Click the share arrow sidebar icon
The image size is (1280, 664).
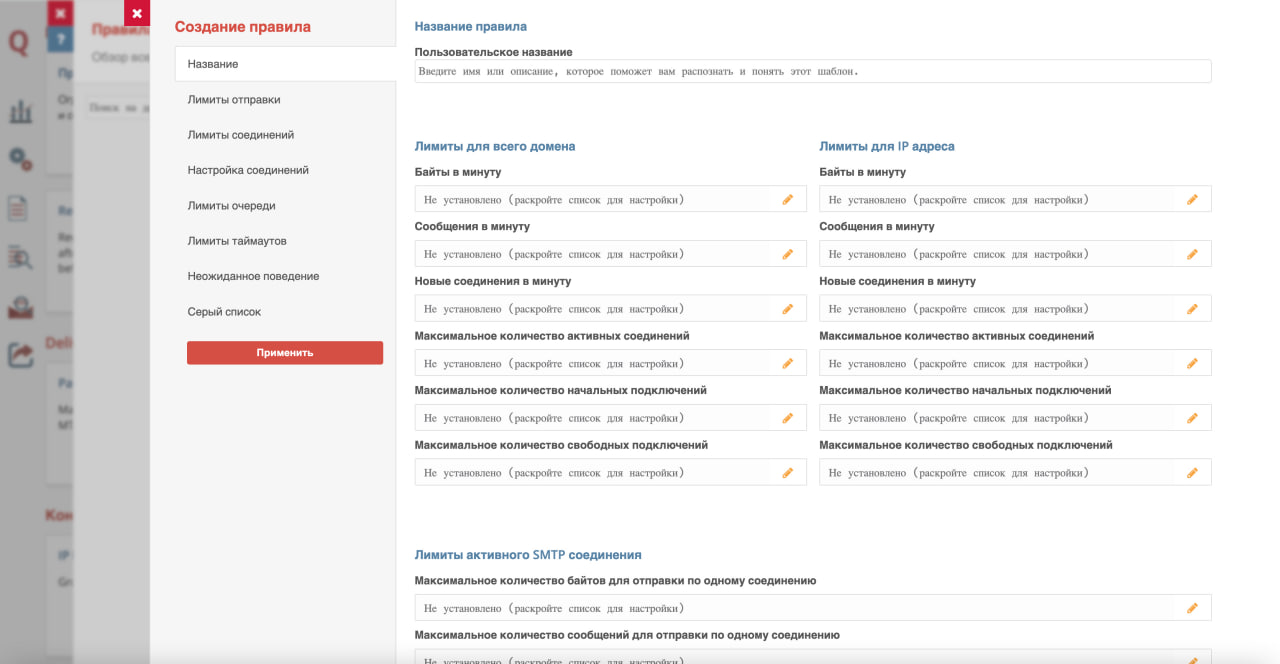[21, 354]
